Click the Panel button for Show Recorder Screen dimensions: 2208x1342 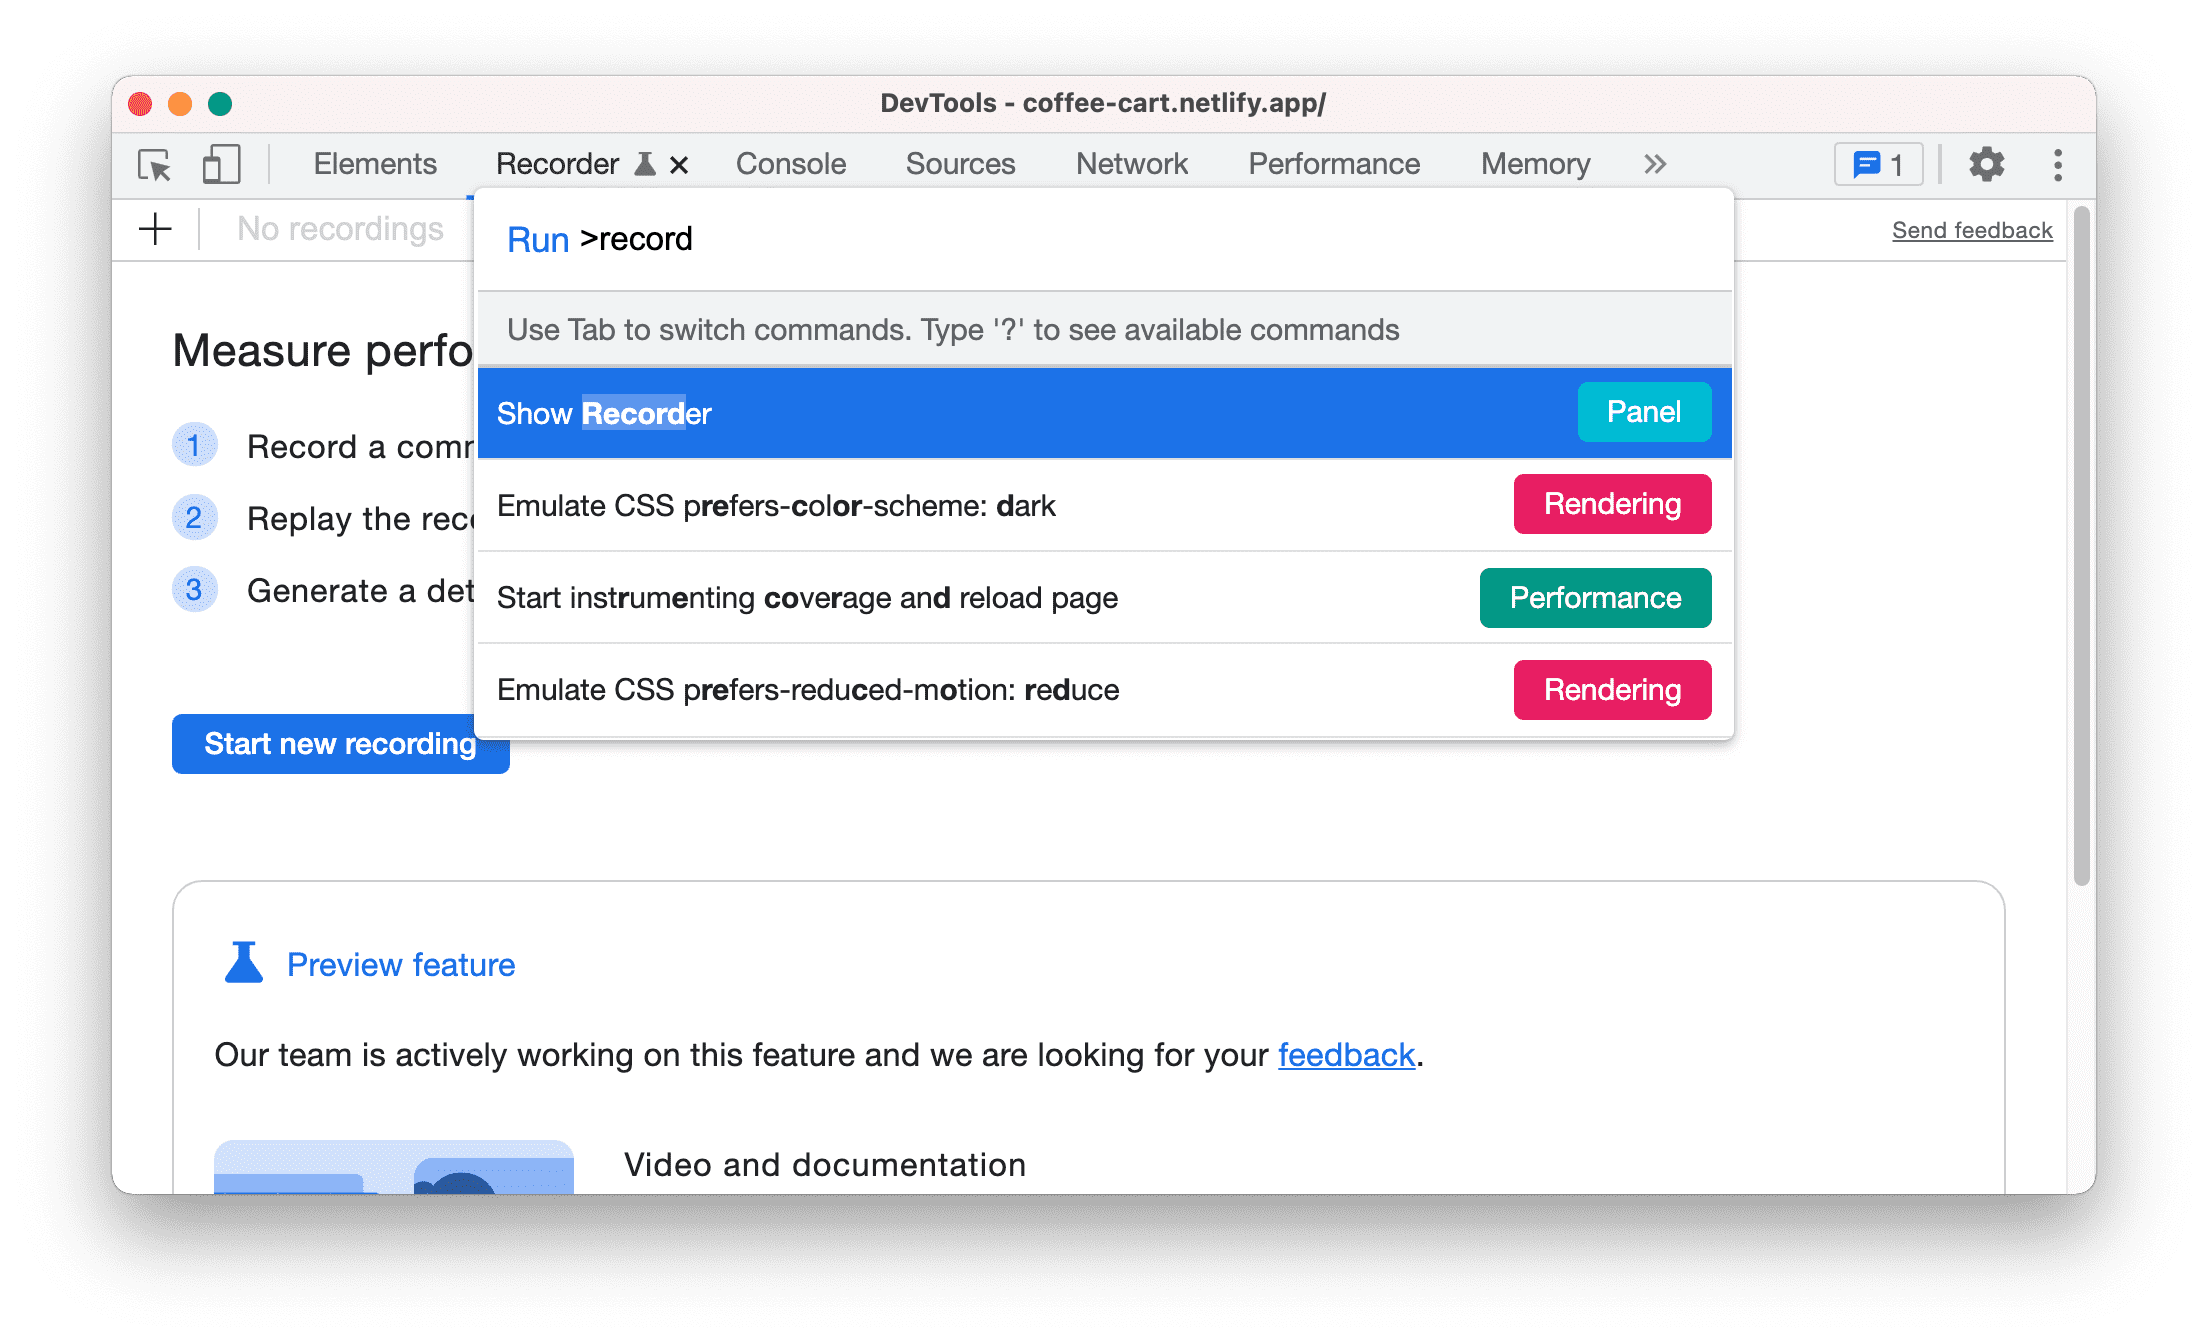pyautogui.click(x=1643, y=412)
